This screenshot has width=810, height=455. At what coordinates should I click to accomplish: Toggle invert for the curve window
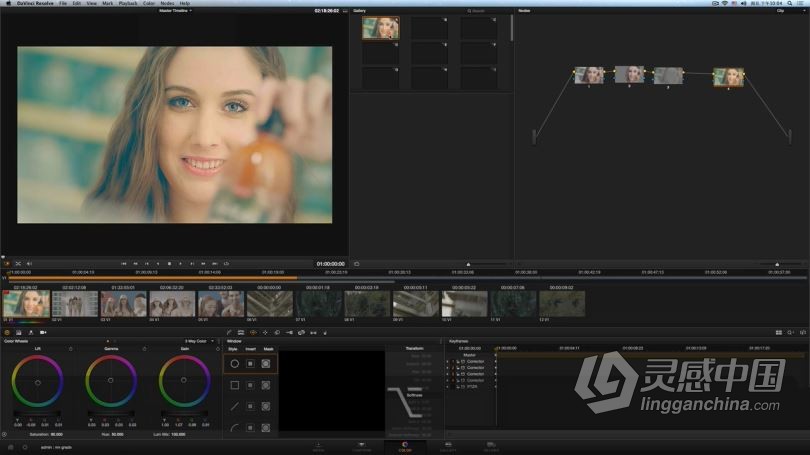tap(251, 428)
